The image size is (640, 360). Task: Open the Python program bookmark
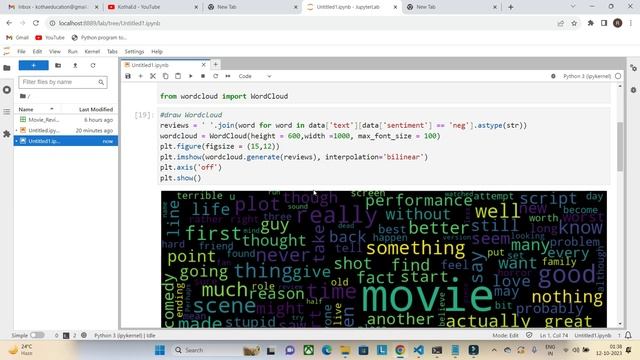coord(99,38)
